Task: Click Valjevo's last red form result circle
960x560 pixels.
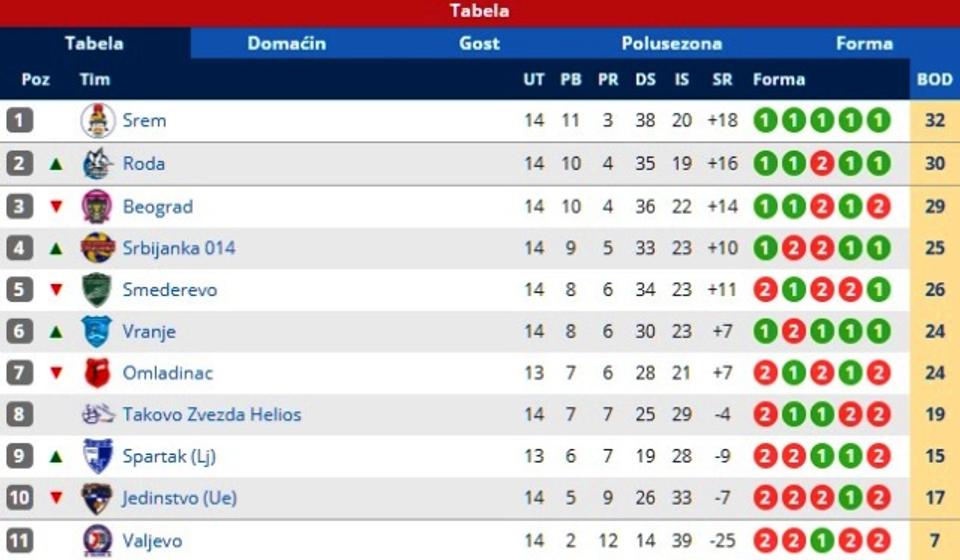Action: (x=878, y=541)
